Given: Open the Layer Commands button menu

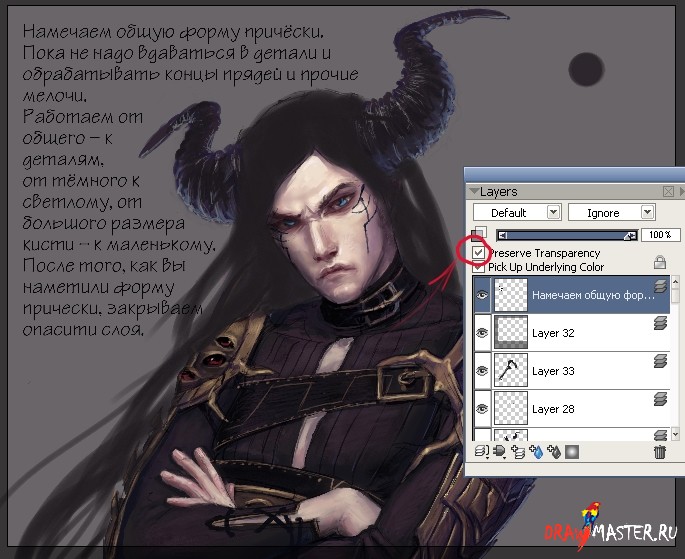Looking at the screenshot, I should [481, 452].
